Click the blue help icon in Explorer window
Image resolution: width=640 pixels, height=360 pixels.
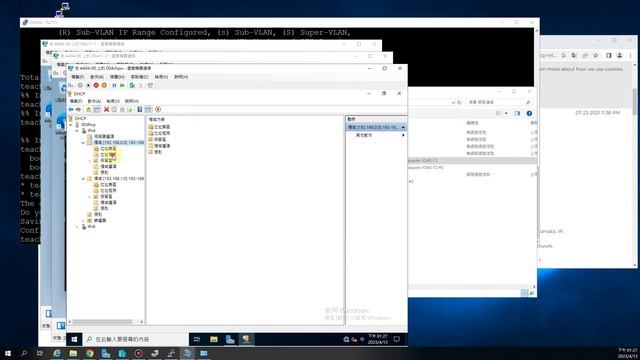(529, 113)
